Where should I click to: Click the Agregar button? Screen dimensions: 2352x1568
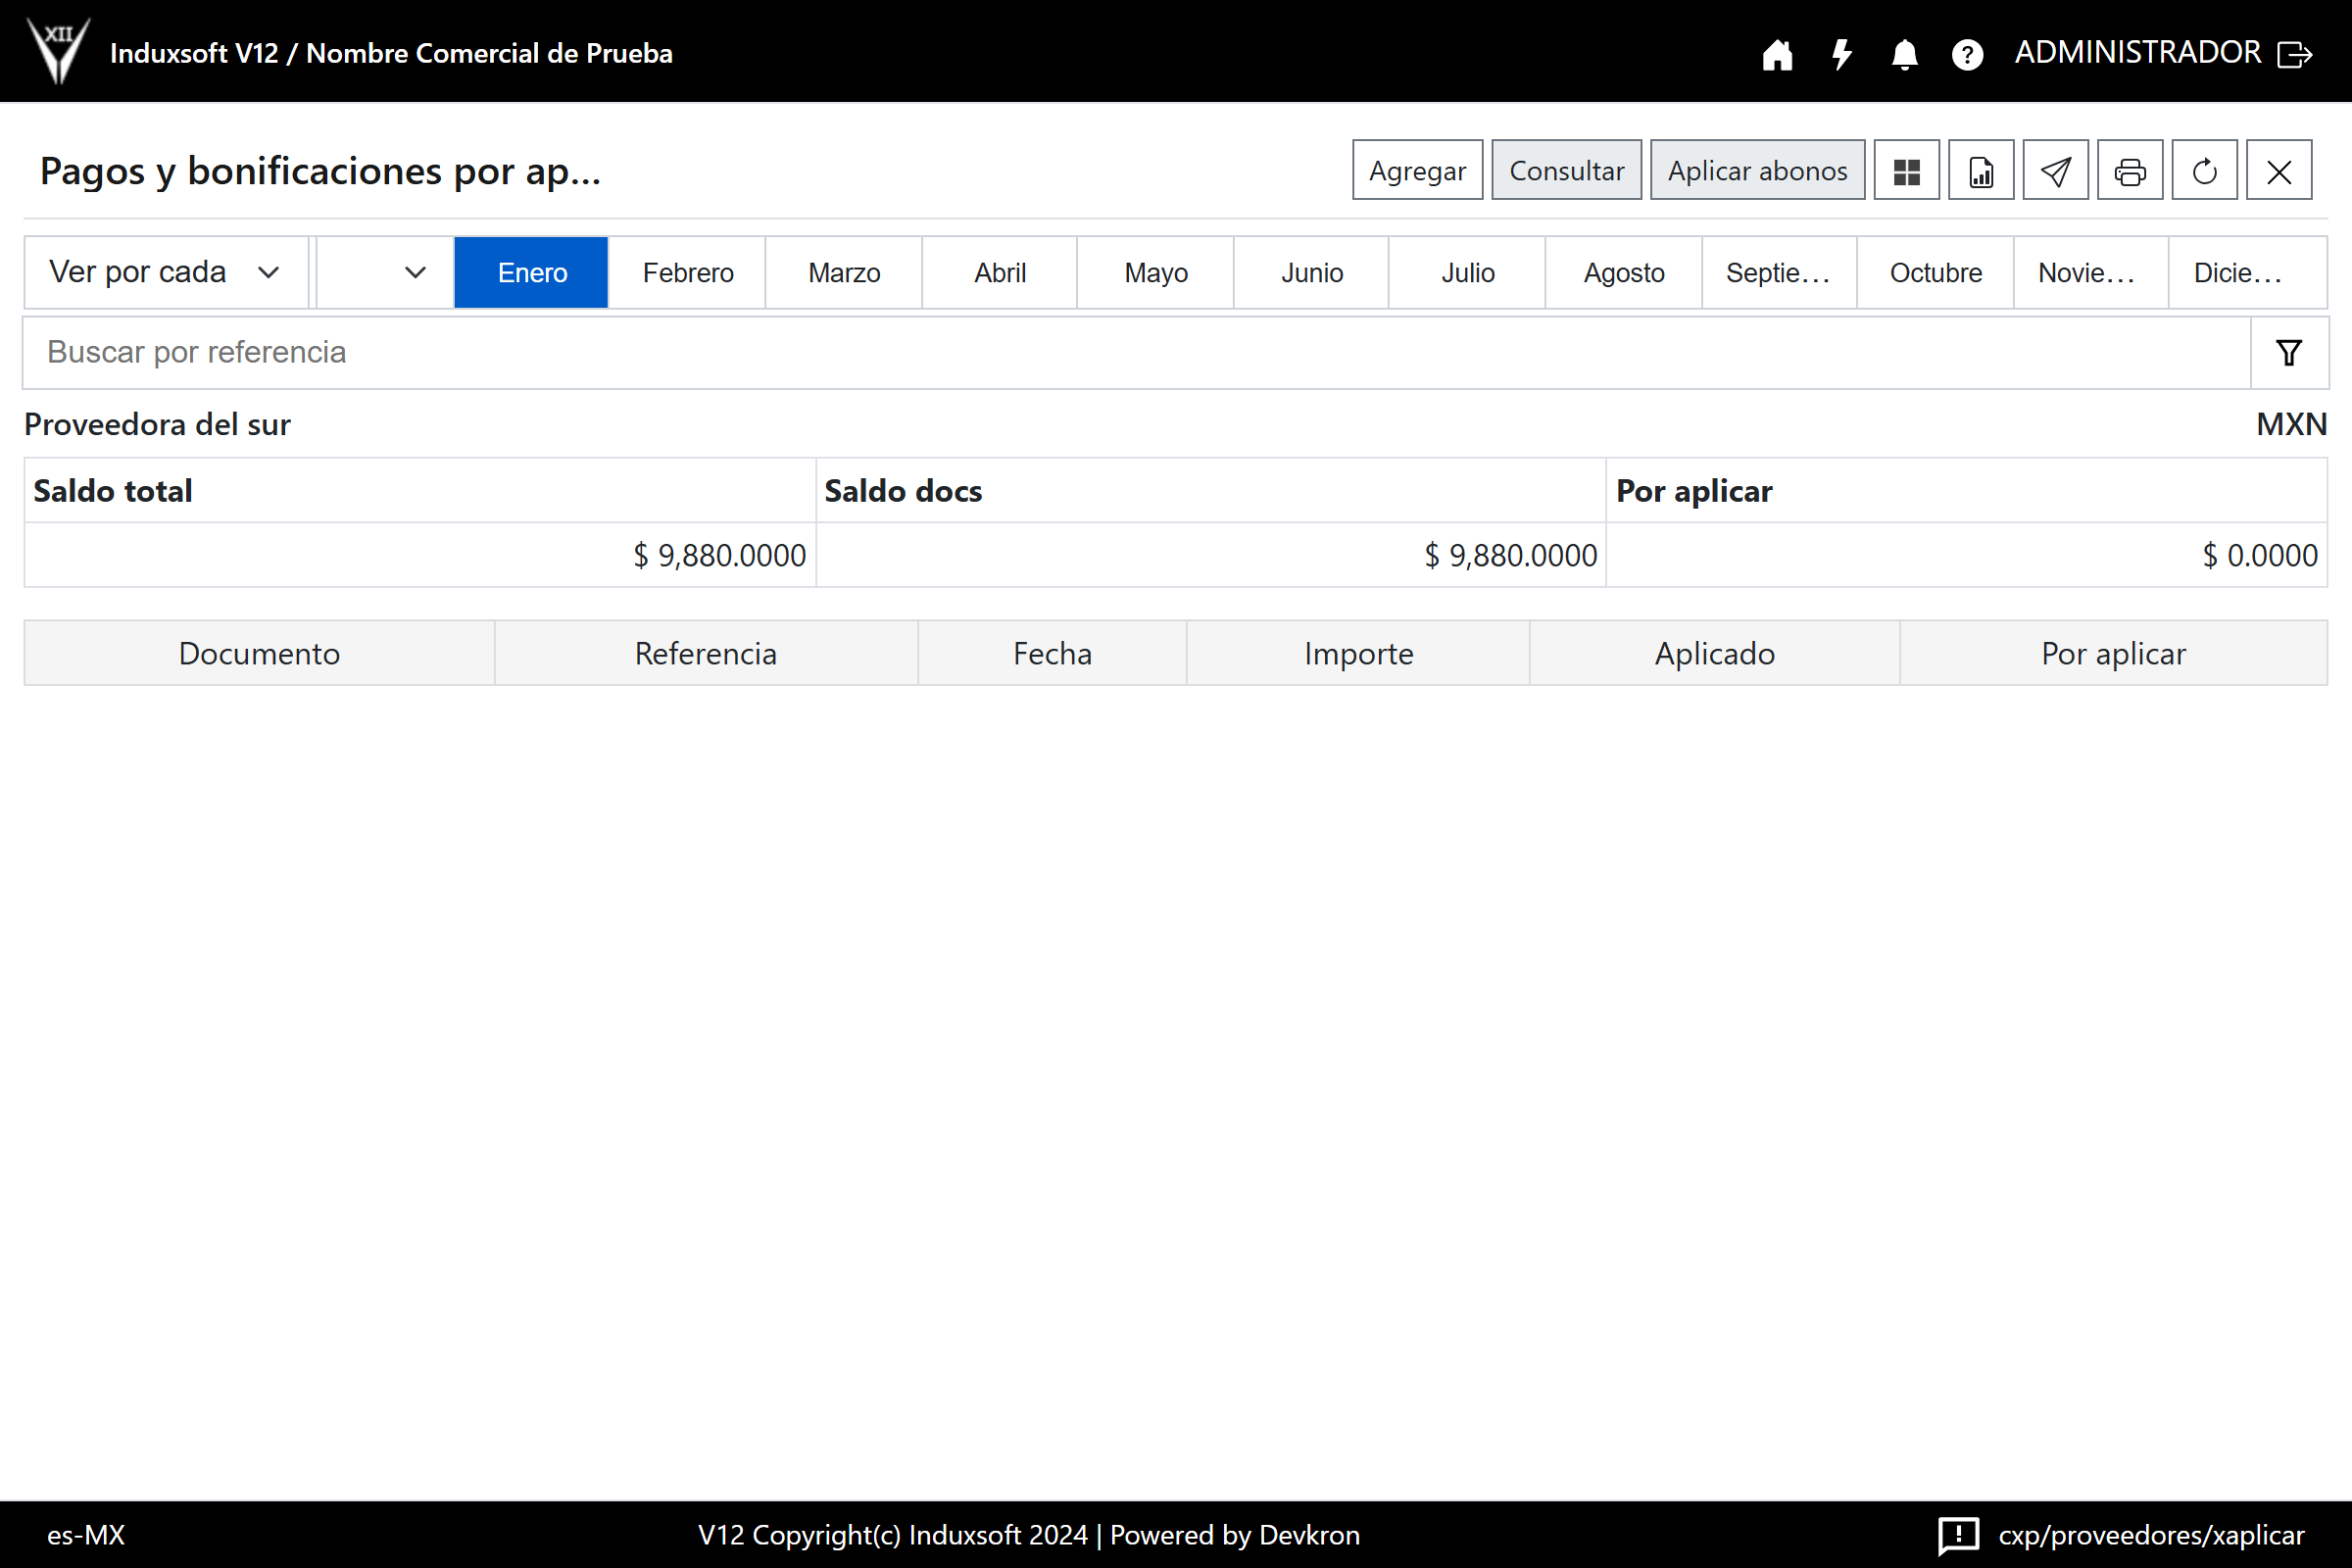[x=1417, y=171]
